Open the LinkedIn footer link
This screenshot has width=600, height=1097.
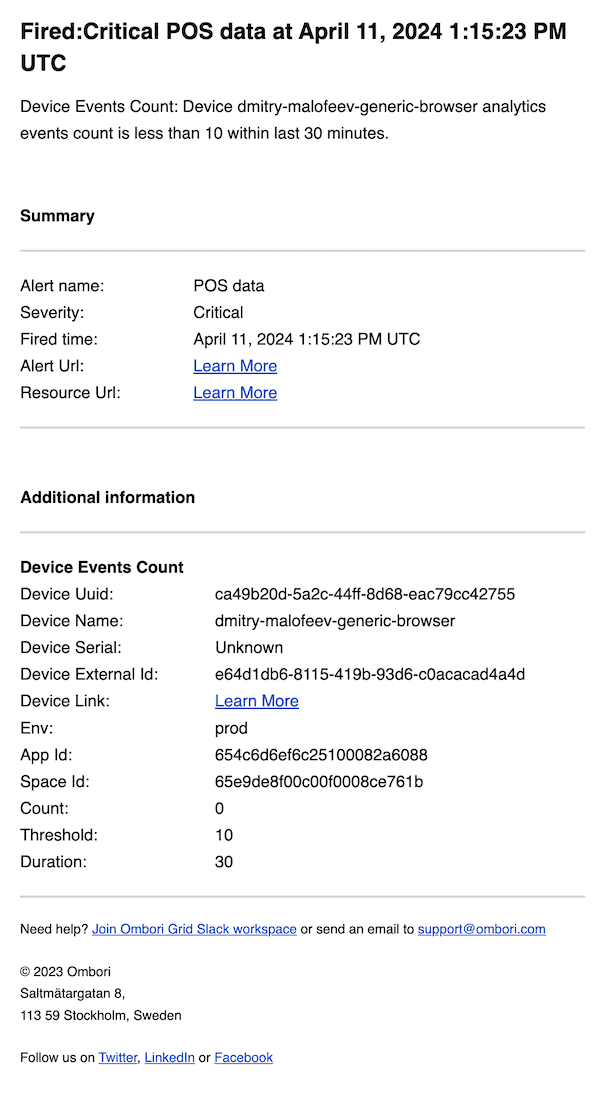[169, 1057]
